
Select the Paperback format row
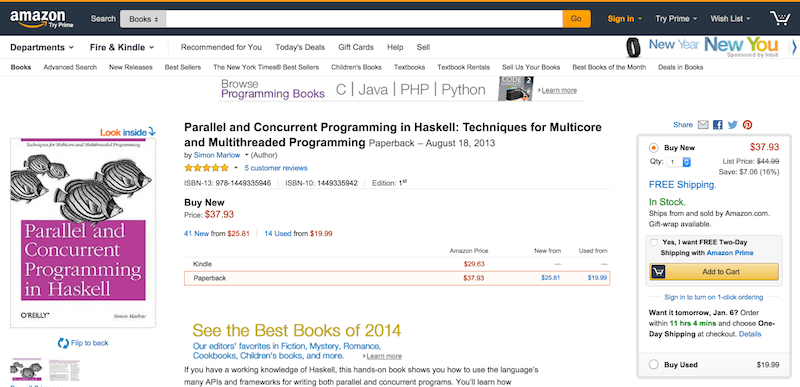[x=397, y=278]
